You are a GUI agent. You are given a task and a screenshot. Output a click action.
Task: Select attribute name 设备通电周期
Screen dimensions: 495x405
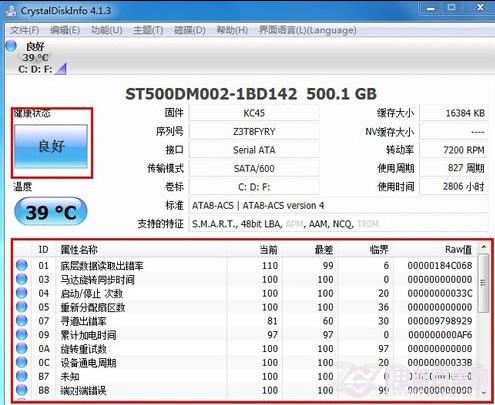pyautogui.click(x=88, y=362)
